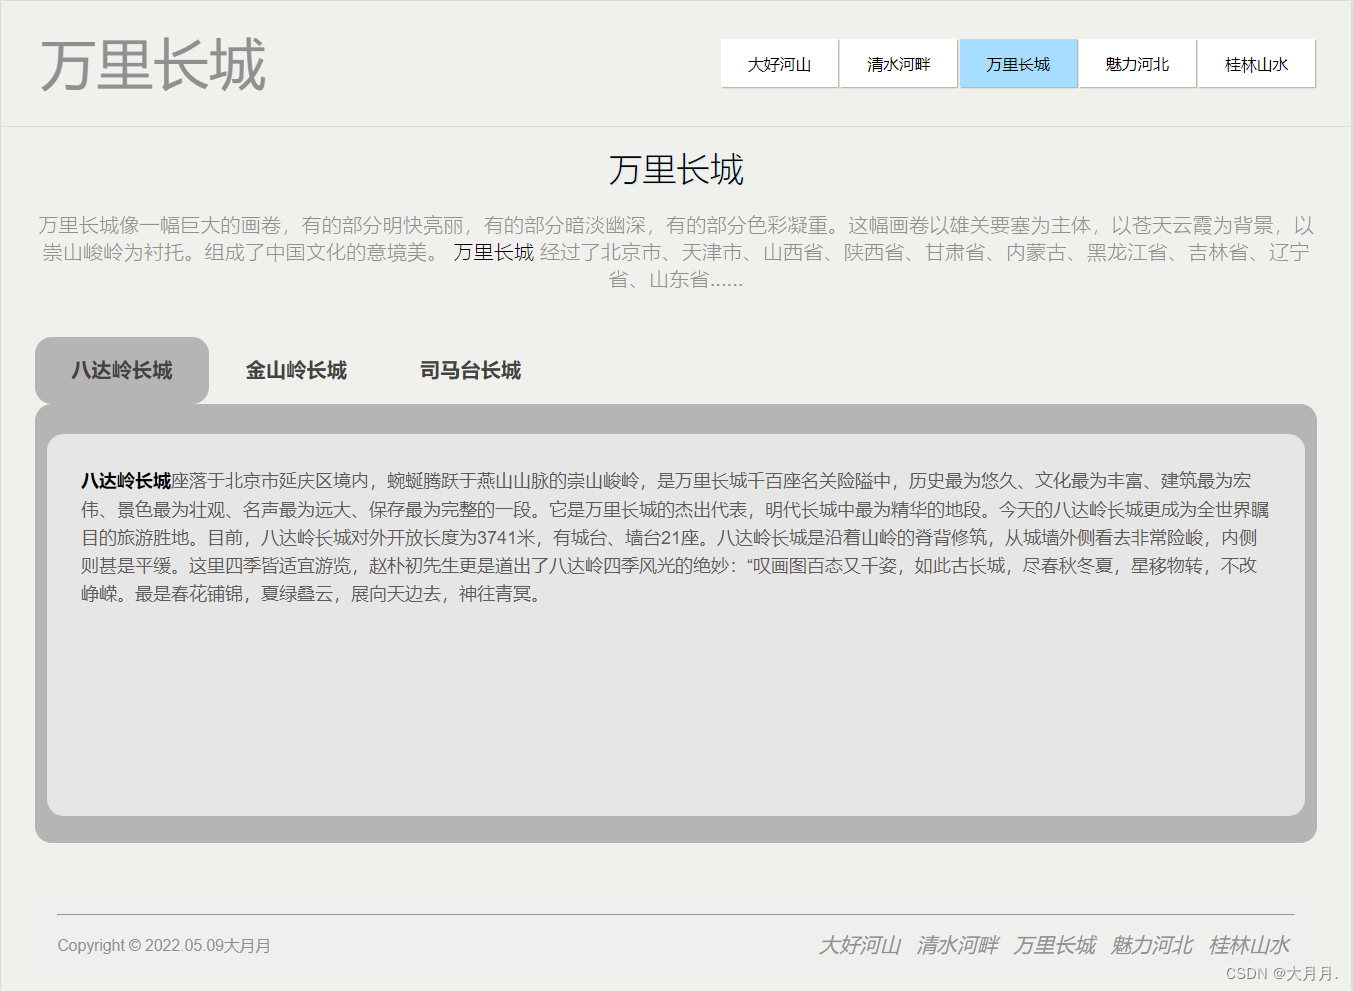1353x991 pixels.
Task: Follow the footer link 桂林山水
Action: coord(1249,945)
